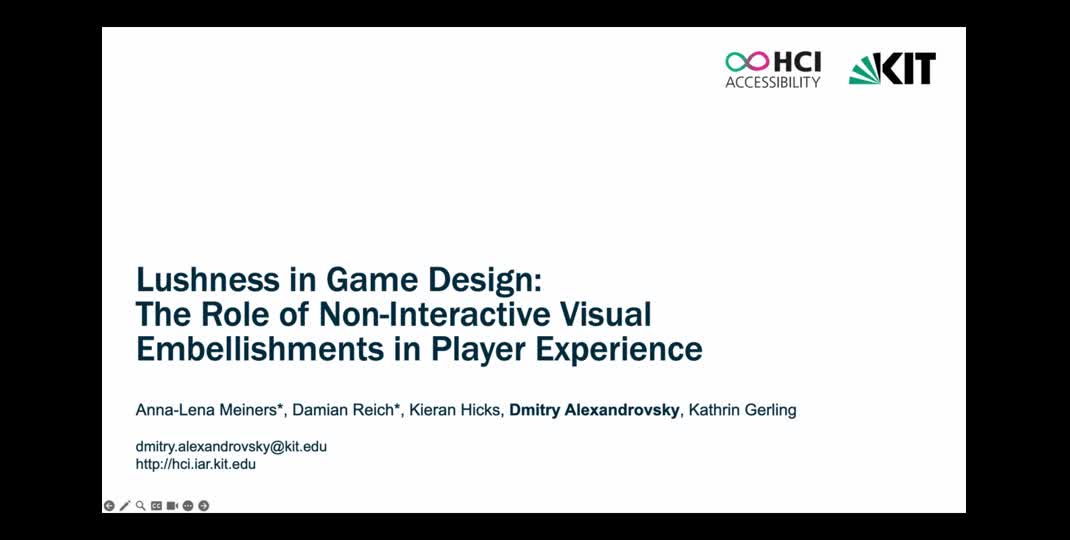The width and height of the screenshot is (1070, 540).
Task: Click the dmitry.alexandrovsky@kit.edu email address
Action: (x=231, y=447)
